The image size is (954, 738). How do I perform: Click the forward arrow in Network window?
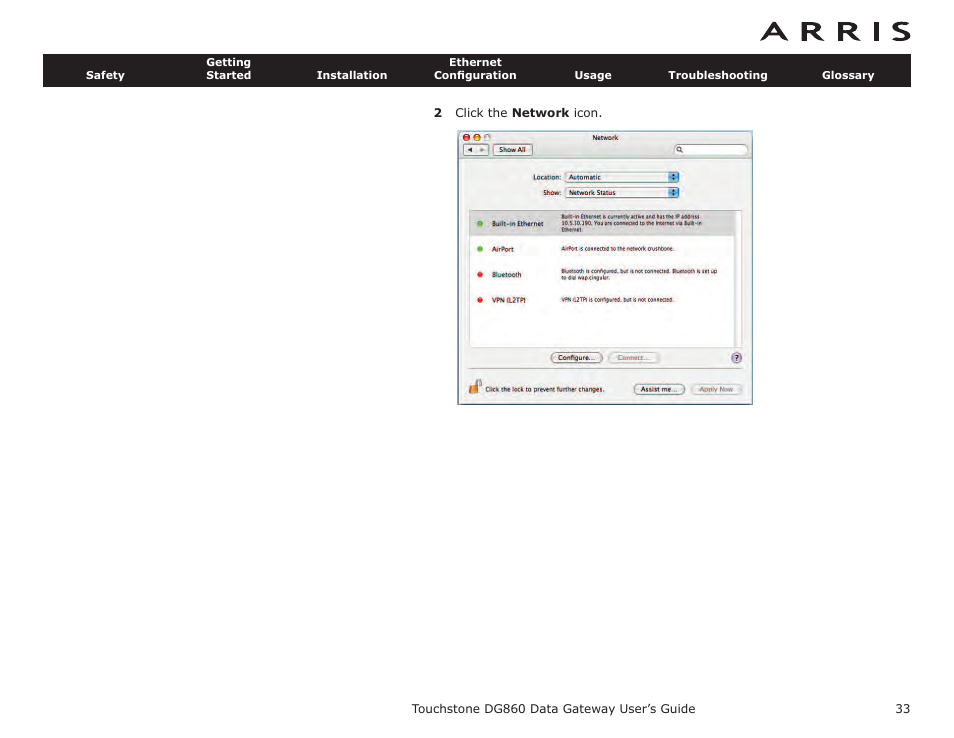click(482, 150)
